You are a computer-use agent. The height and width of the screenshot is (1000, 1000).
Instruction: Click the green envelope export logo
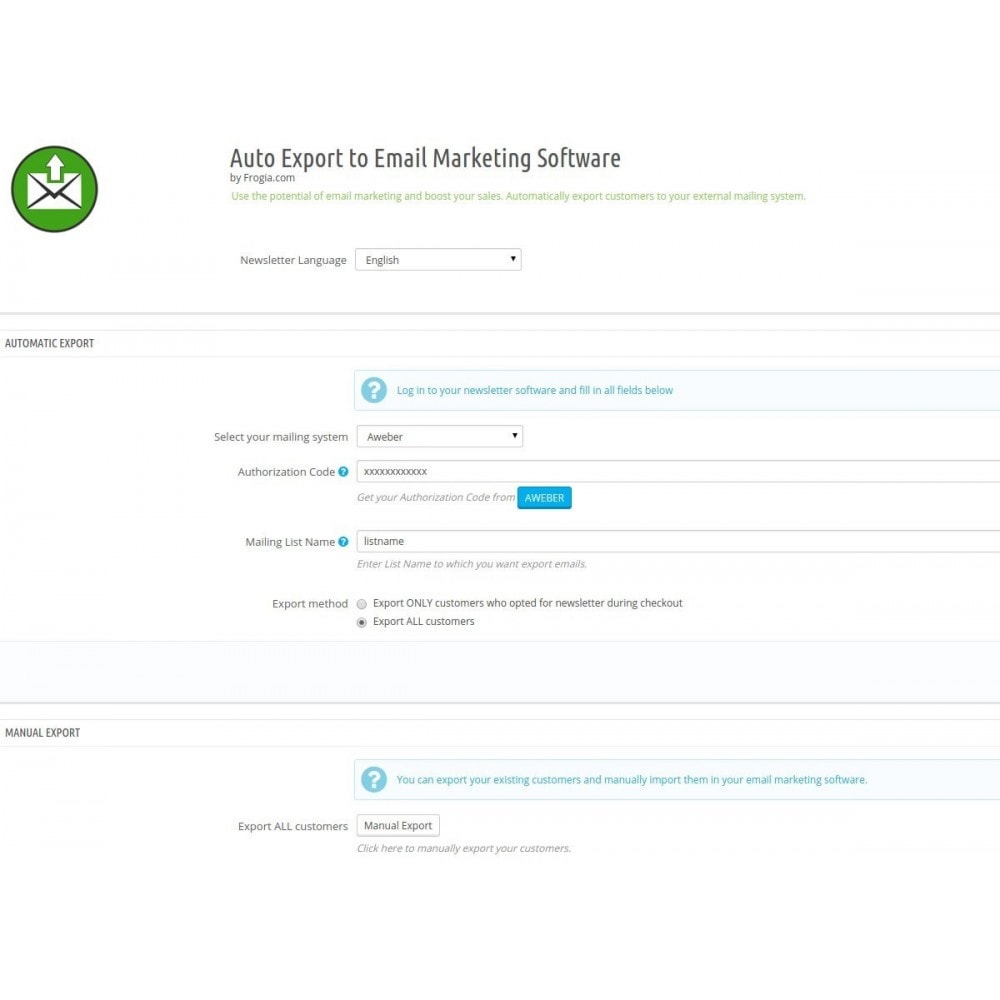pyautogui.click(x=54, y=189)
